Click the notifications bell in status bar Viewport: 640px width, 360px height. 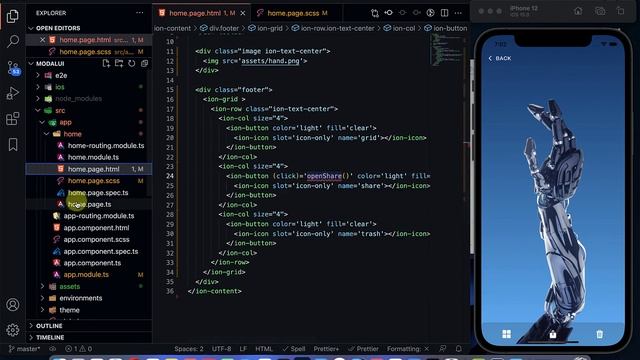point(458,349)
